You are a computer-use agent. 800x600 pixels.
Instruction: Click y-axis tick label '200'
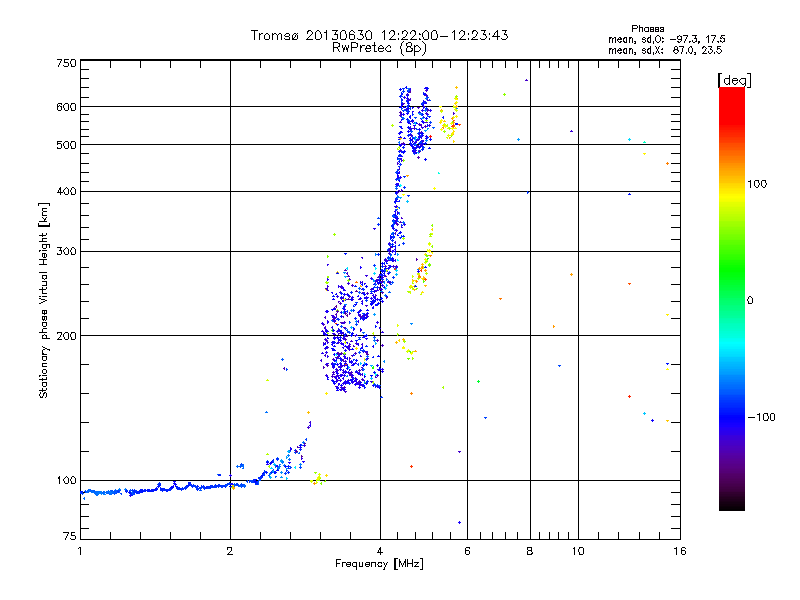click(66, 336)
